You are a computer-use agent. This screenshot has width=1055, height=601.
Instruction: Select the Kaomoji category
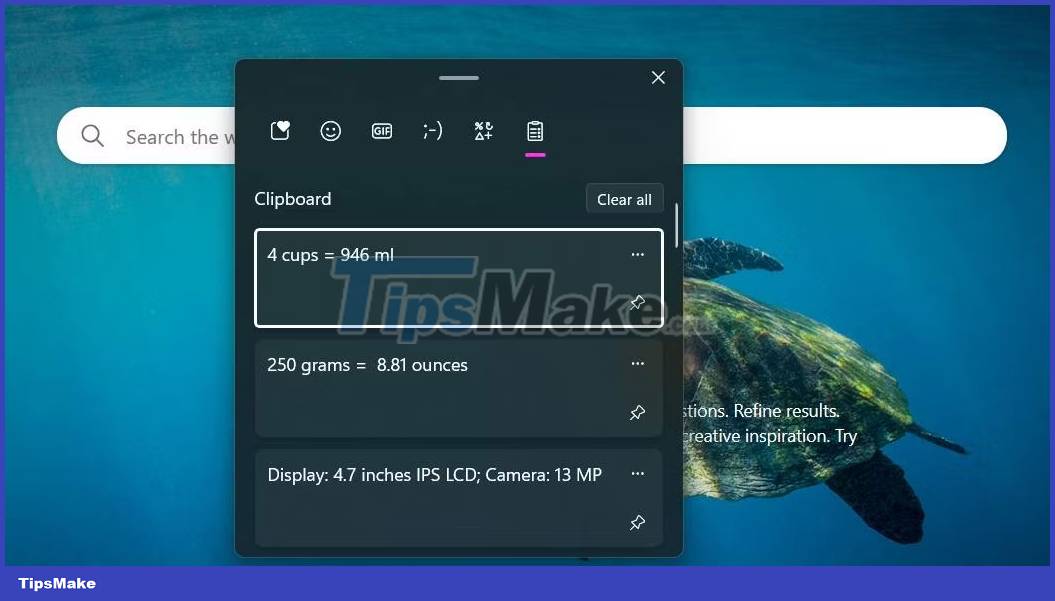(433, 131)
